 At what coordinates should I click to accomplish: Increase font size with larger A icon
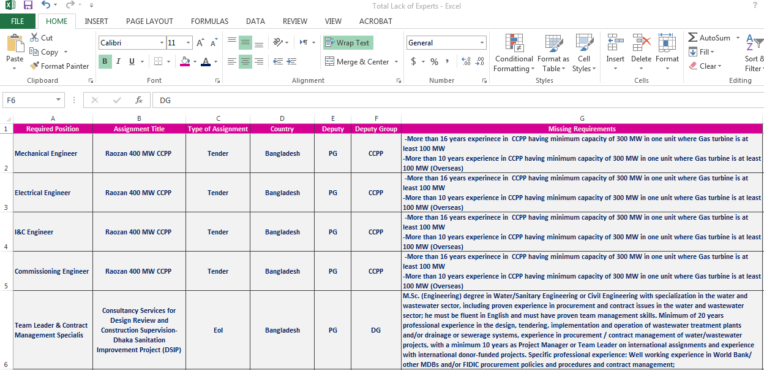tap(200, 43)
